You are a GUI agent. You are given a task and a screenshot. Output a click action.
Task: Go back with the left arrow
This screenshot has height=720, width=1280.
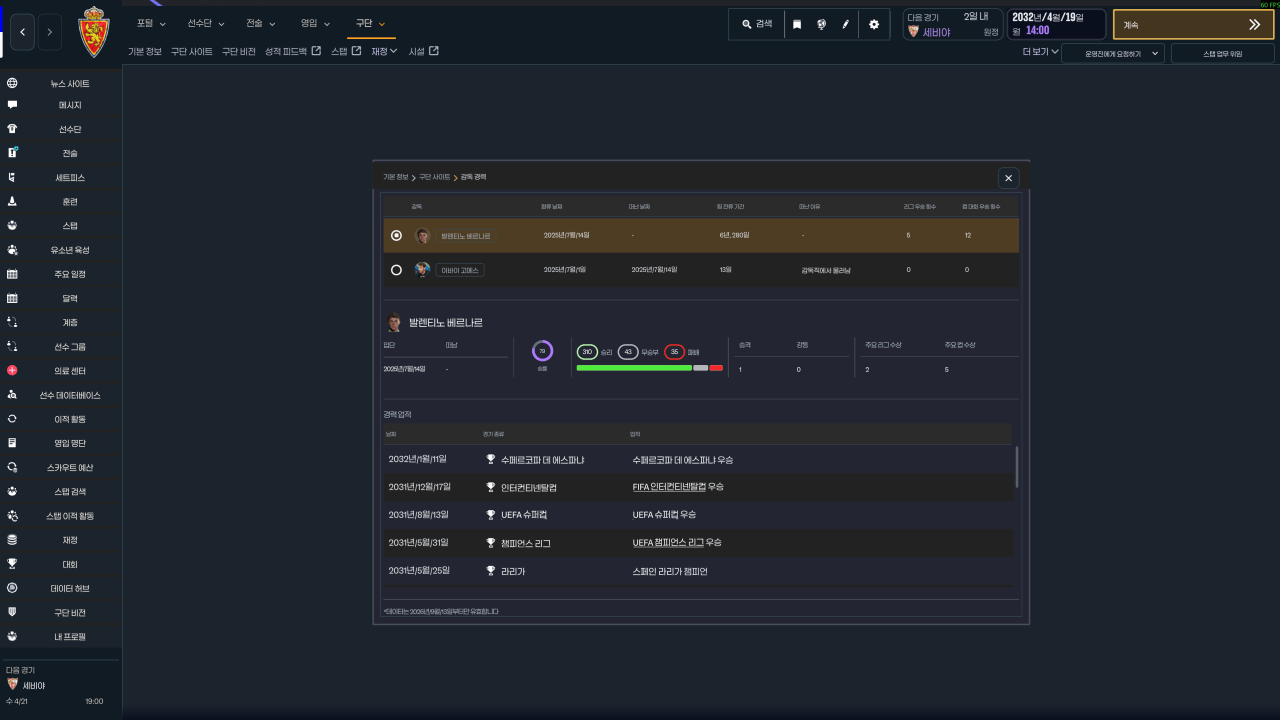click(x=23, y=33)
